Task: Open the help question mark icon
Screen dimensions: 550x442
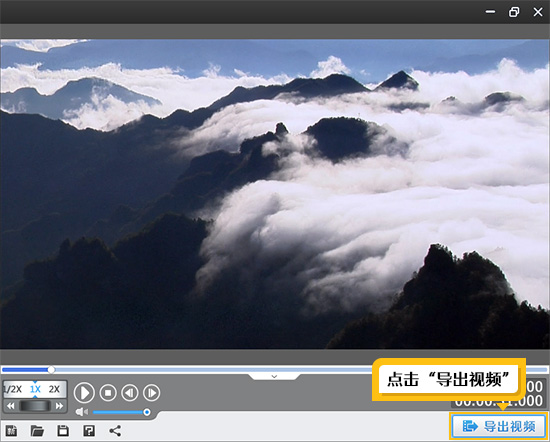Action: coord(89,430)
